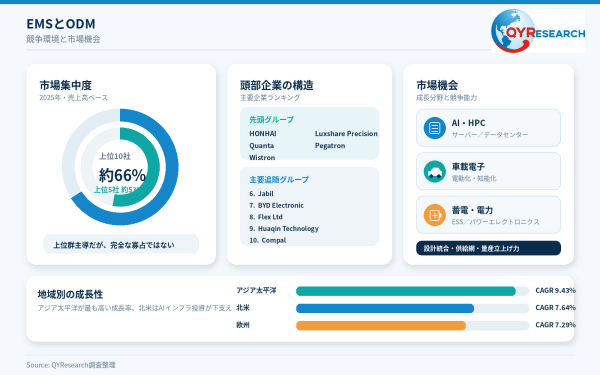The height and width of the screenshot is (375, 600).
Task: Click Luxshare Precision company name
Action: 346,134
